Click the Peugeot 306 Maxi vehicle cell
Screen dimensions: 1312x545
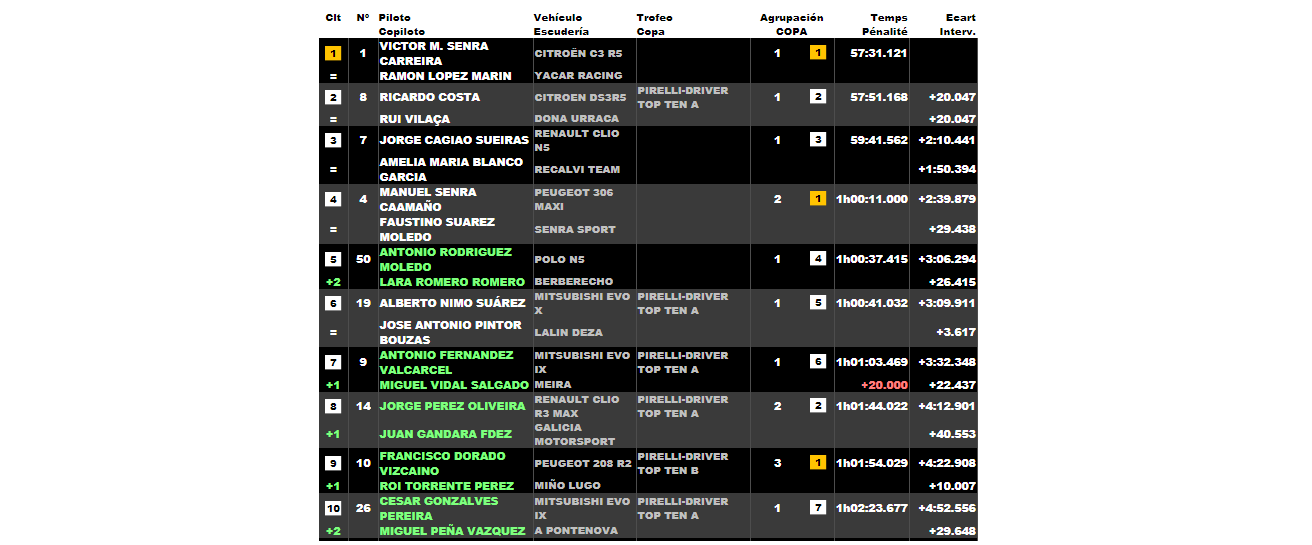pos(574,199)
